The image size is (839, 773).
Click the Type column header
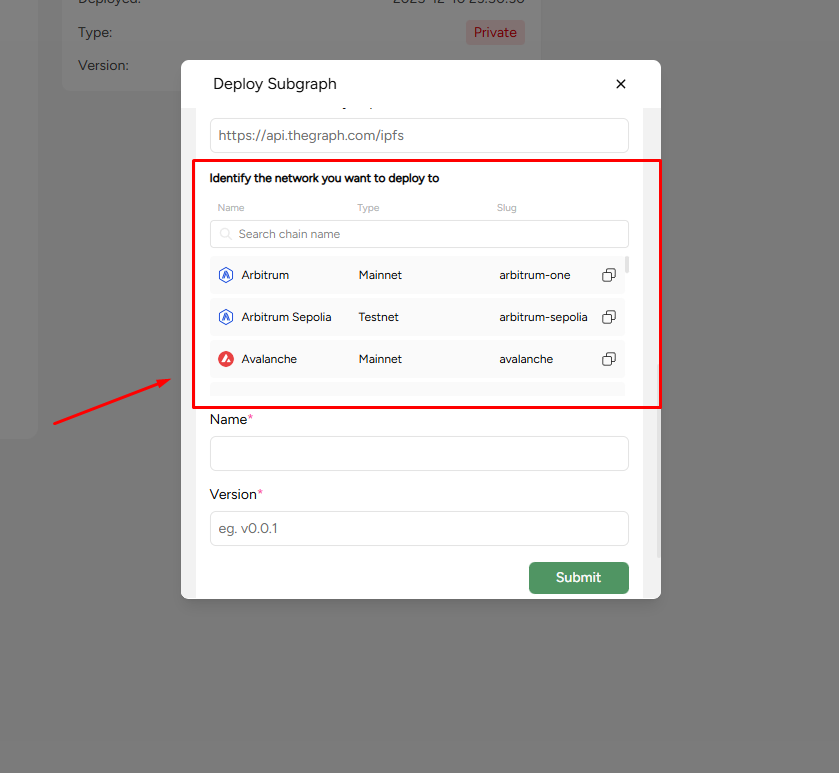pos(368,208)
